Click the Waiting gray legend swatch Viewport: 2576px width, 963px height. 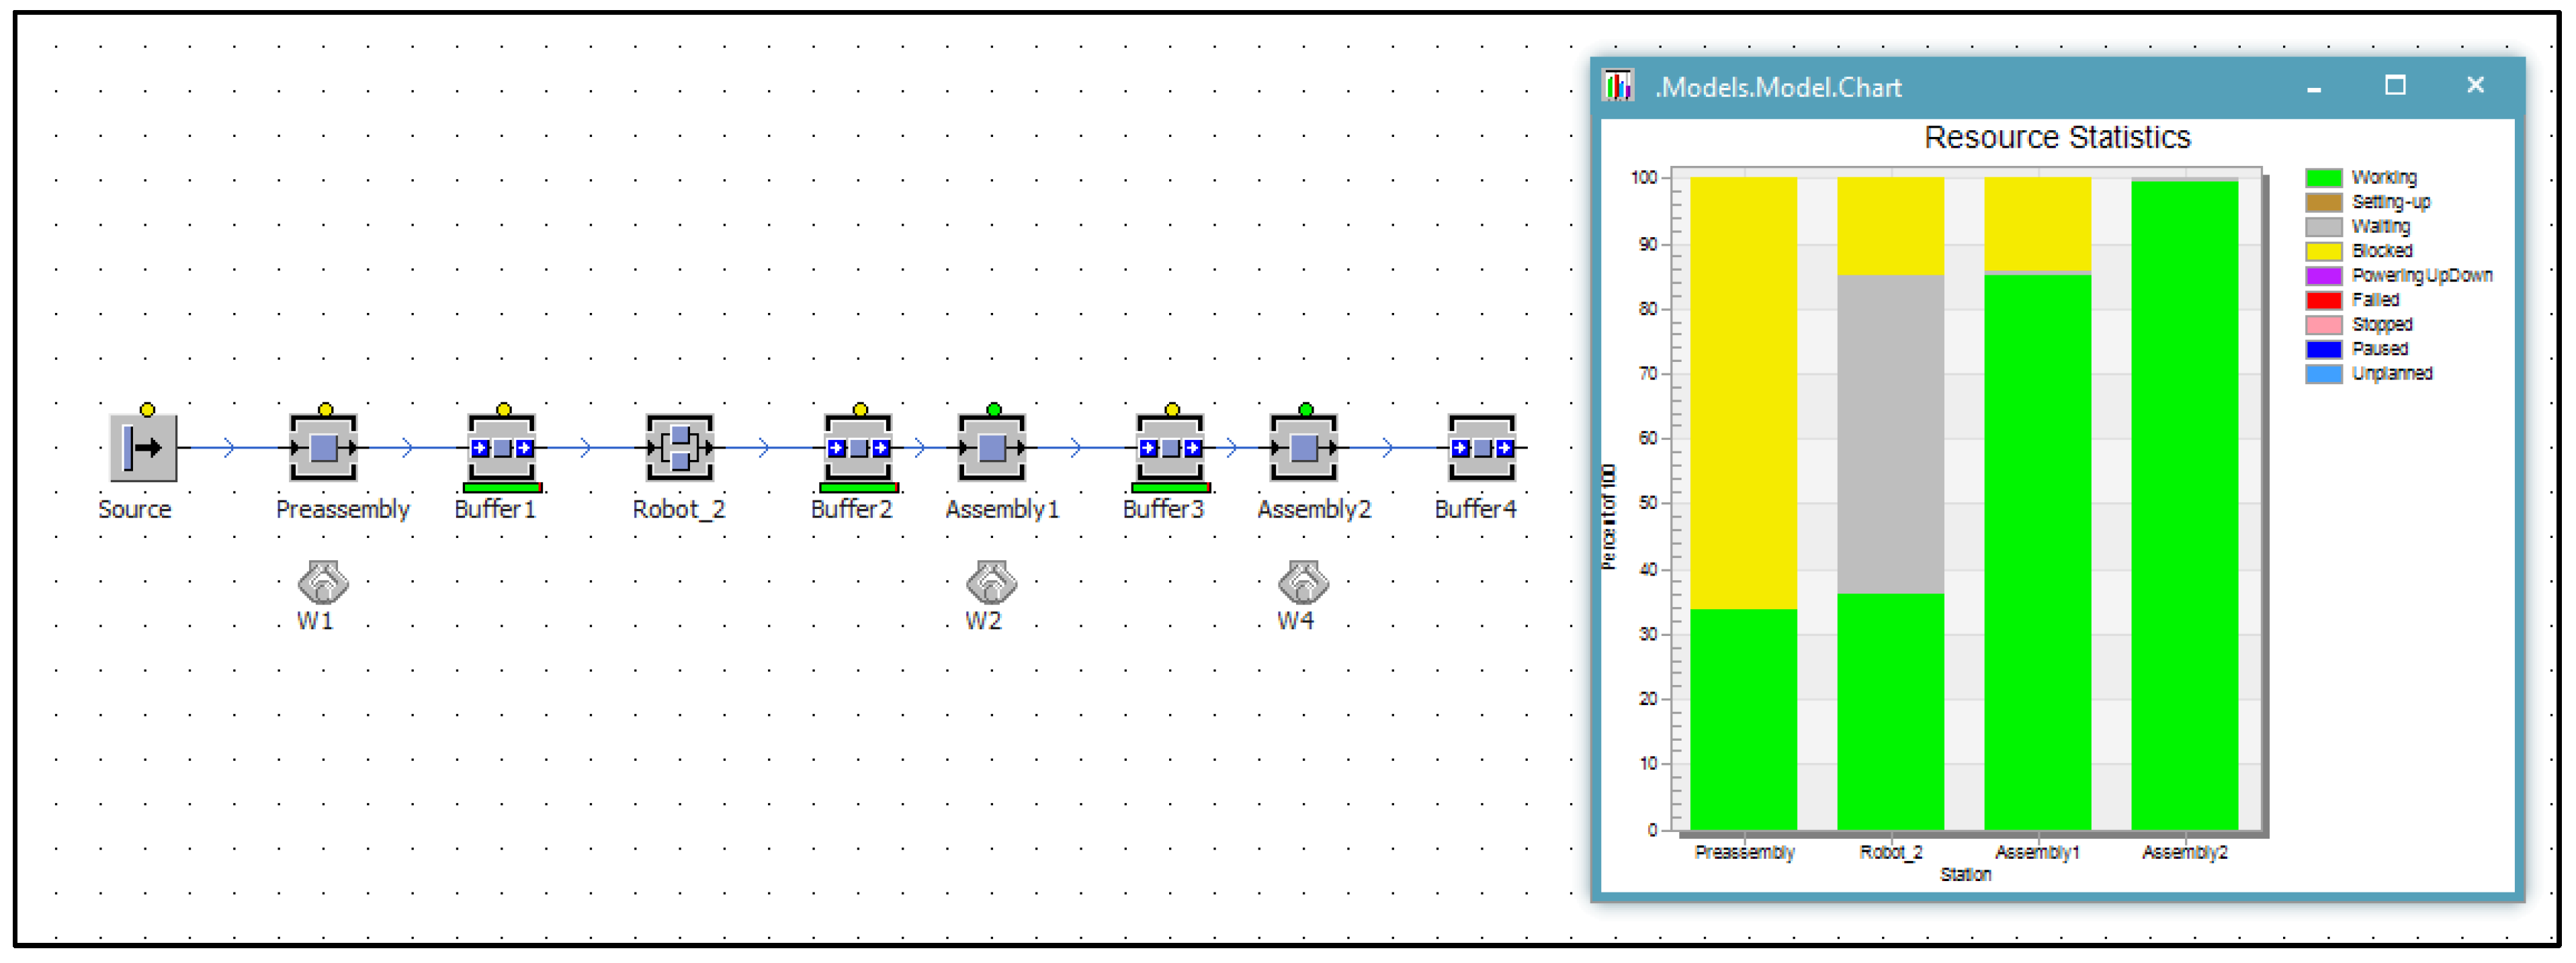click(2323, 227)
